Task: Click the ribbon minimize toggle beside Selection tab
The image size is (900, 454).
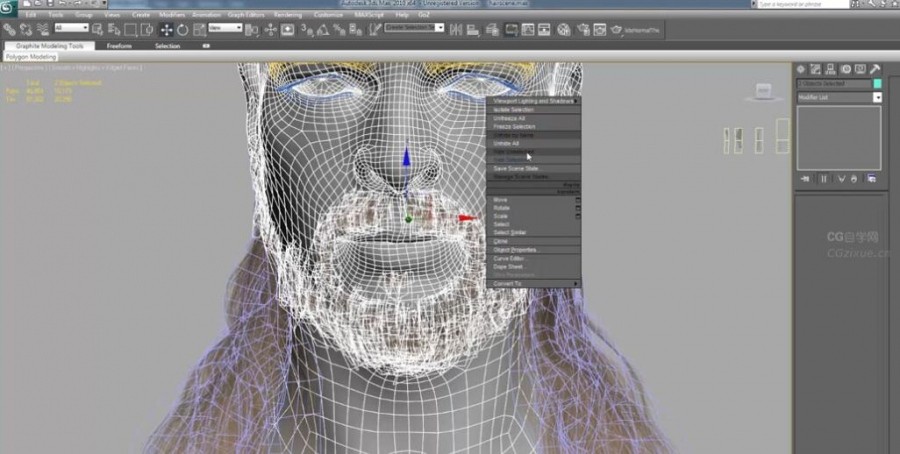Action: coord(206,46)
